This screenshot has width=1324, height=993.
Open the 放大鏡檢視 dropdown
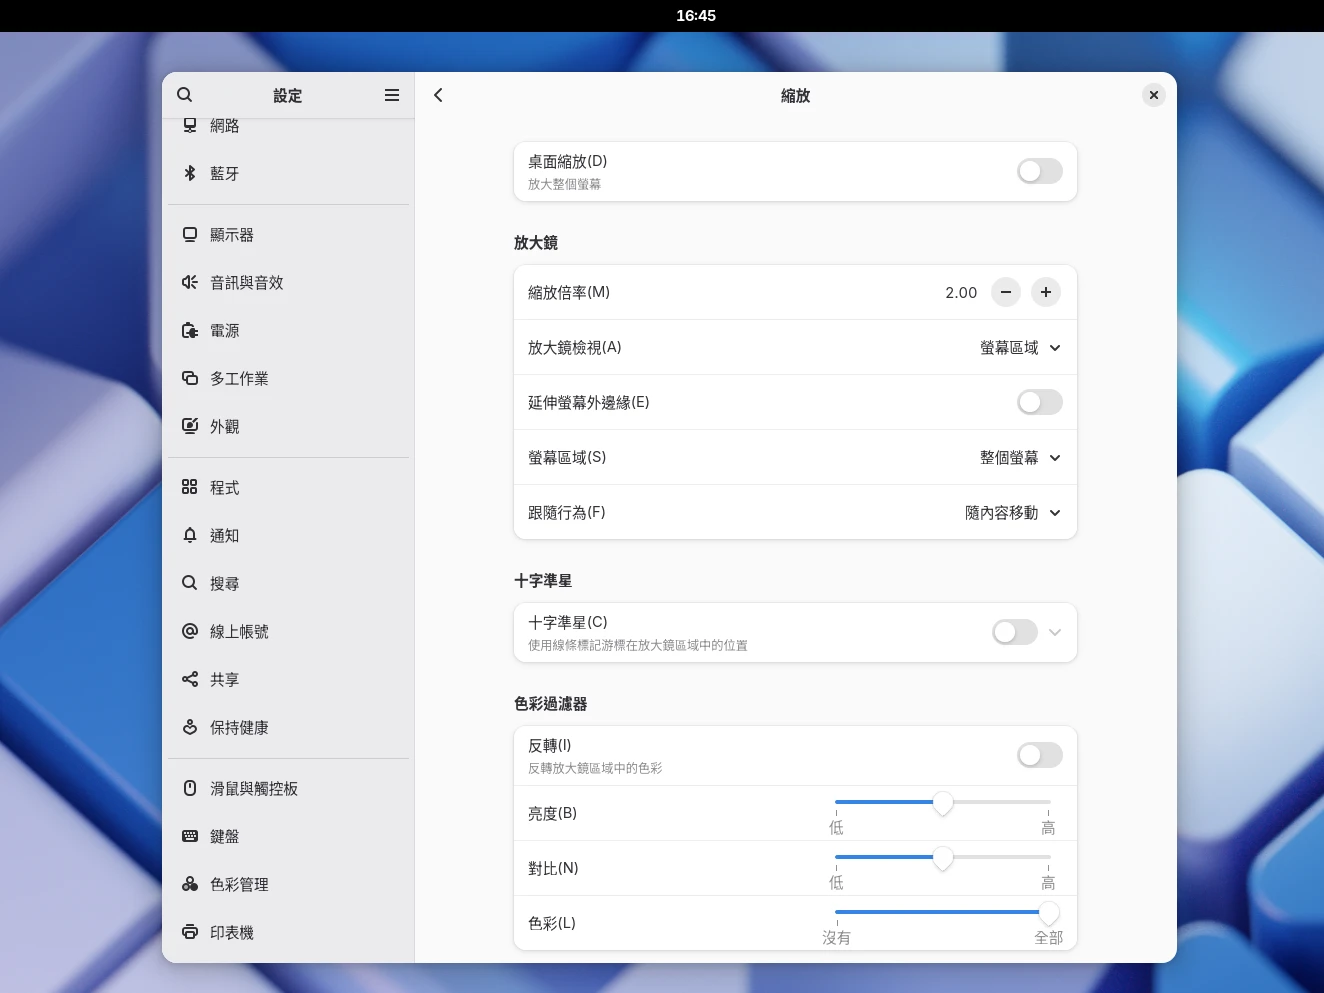pos(1020,347)
